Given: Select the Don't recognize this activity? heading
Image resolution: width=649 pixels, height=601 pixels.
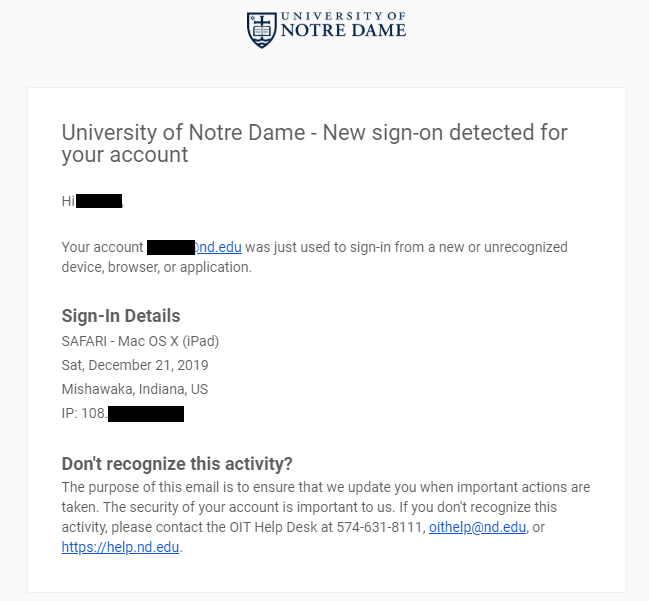Looking at the screenshot, I should click(x=177, y=464).
